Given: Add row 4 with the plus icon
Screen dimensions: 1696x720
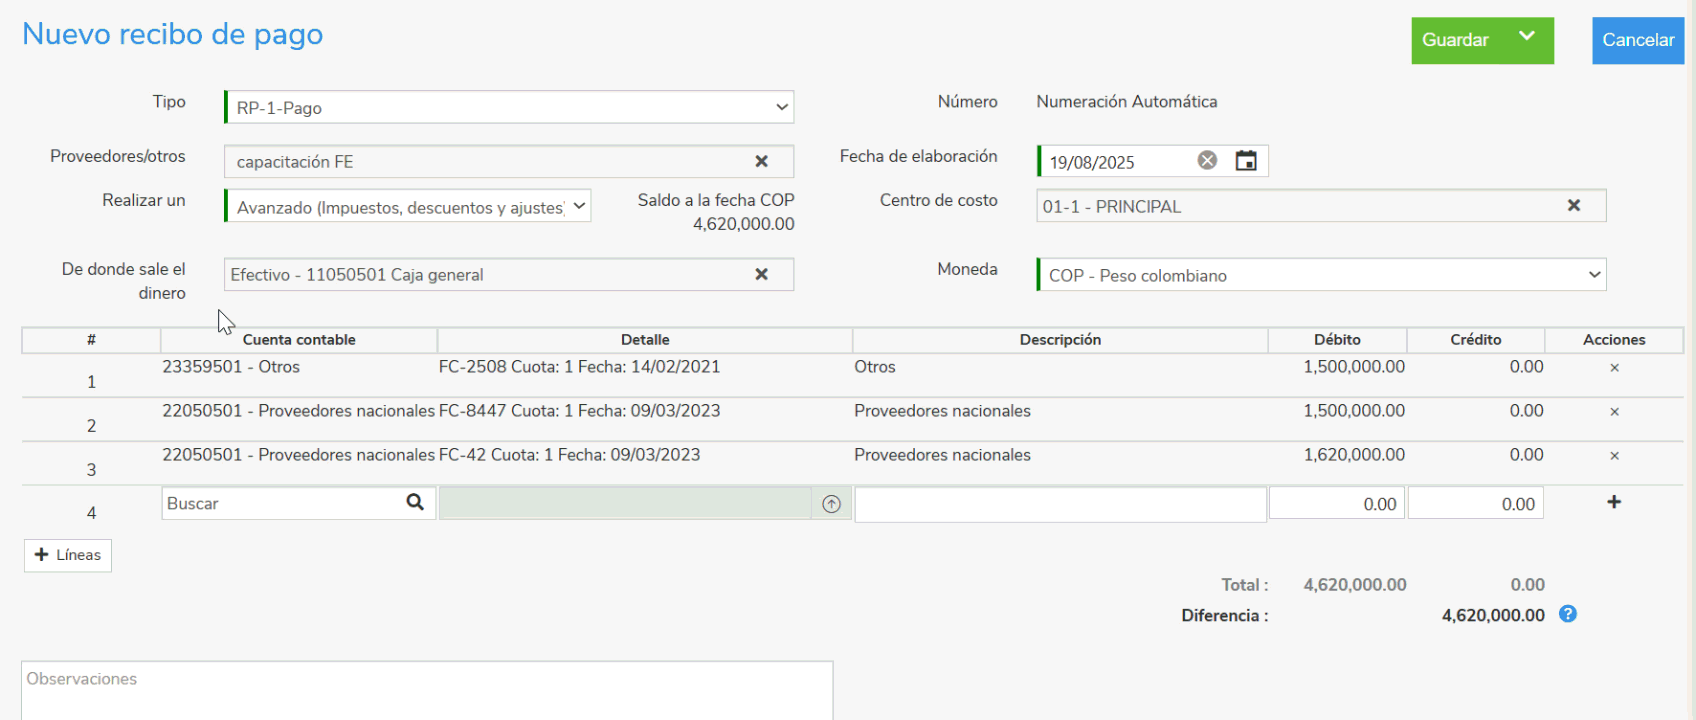Looking at the screenshot, I should pyautogui.click(x=1614, y=502).
